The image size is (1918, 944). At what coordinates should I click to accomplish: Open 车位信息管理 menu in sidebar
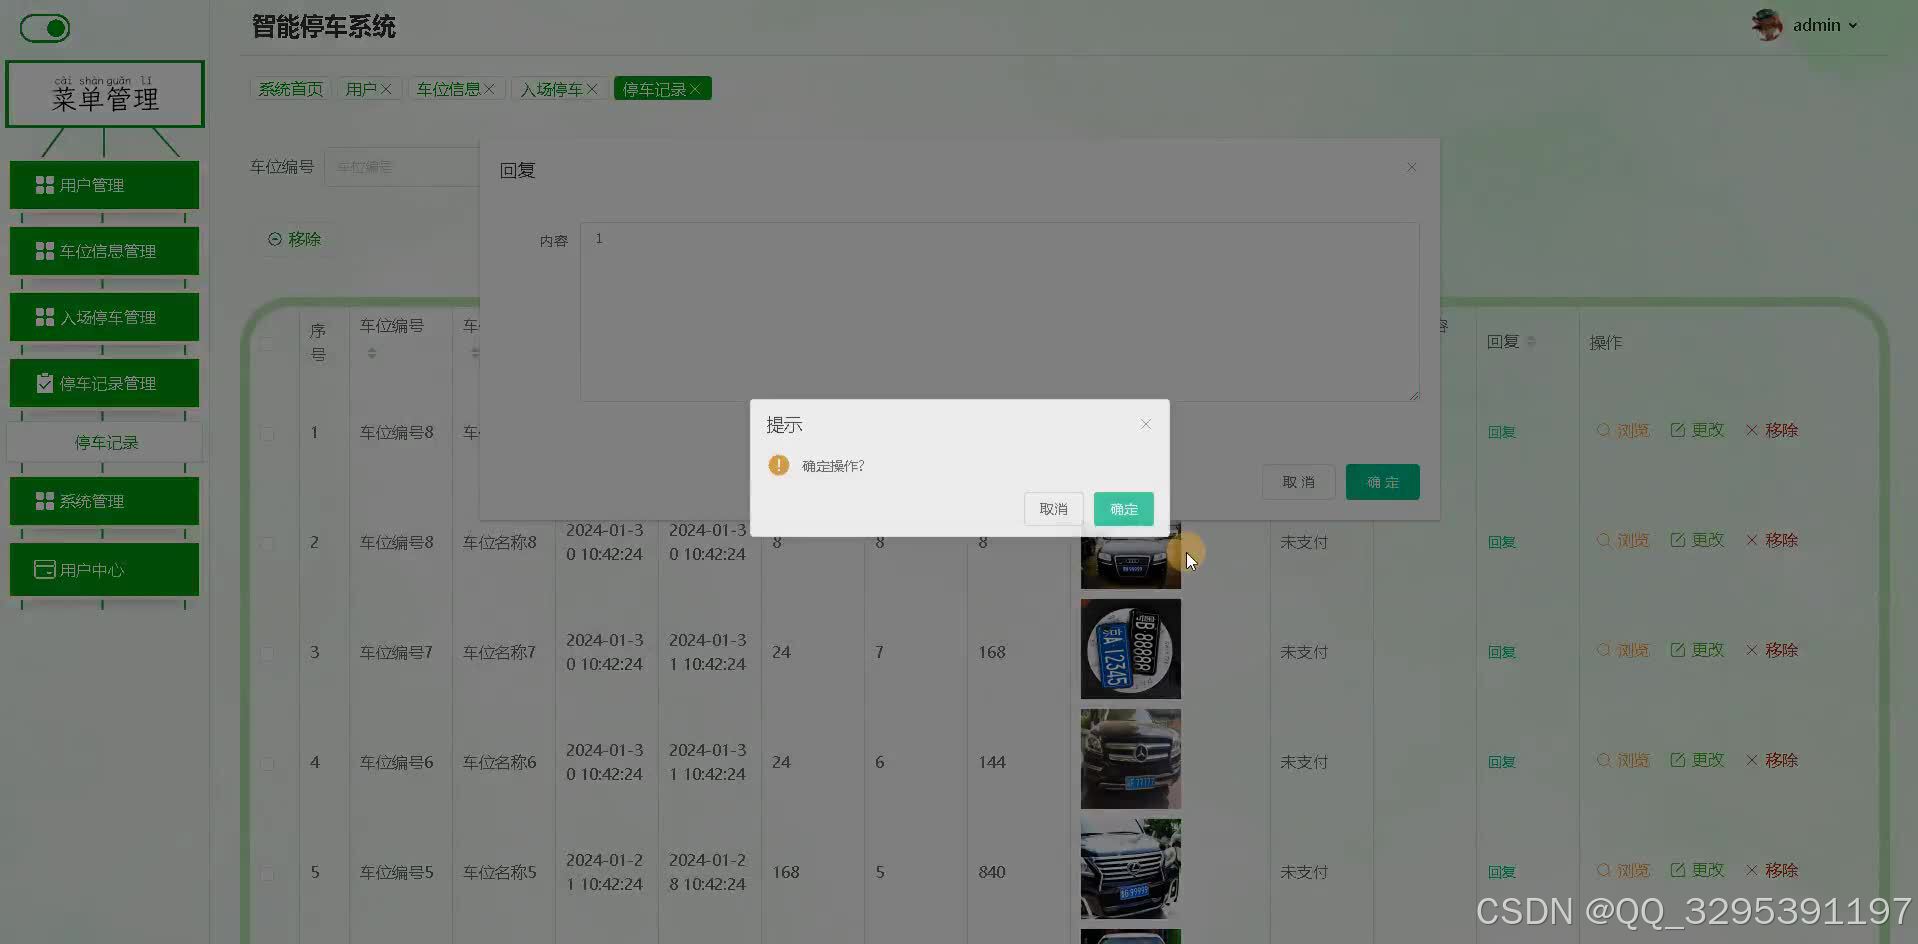104,251
